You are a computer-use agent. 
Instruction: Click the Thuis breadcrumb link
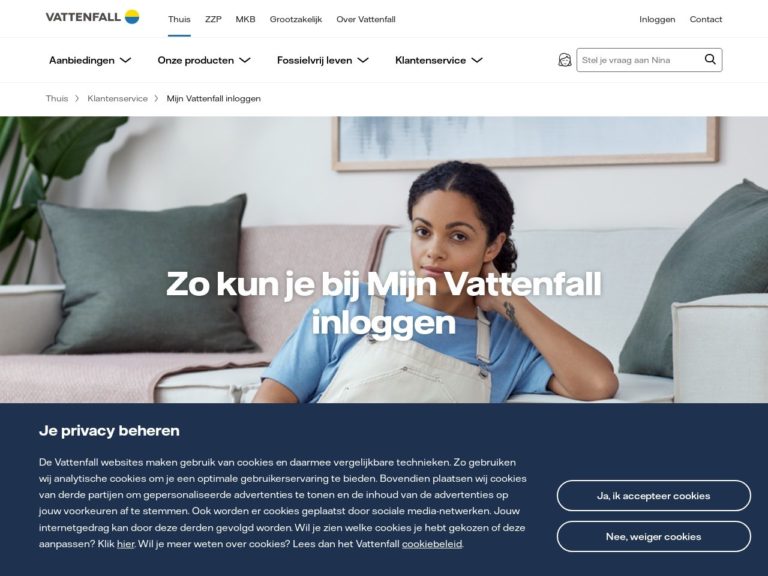57,98
